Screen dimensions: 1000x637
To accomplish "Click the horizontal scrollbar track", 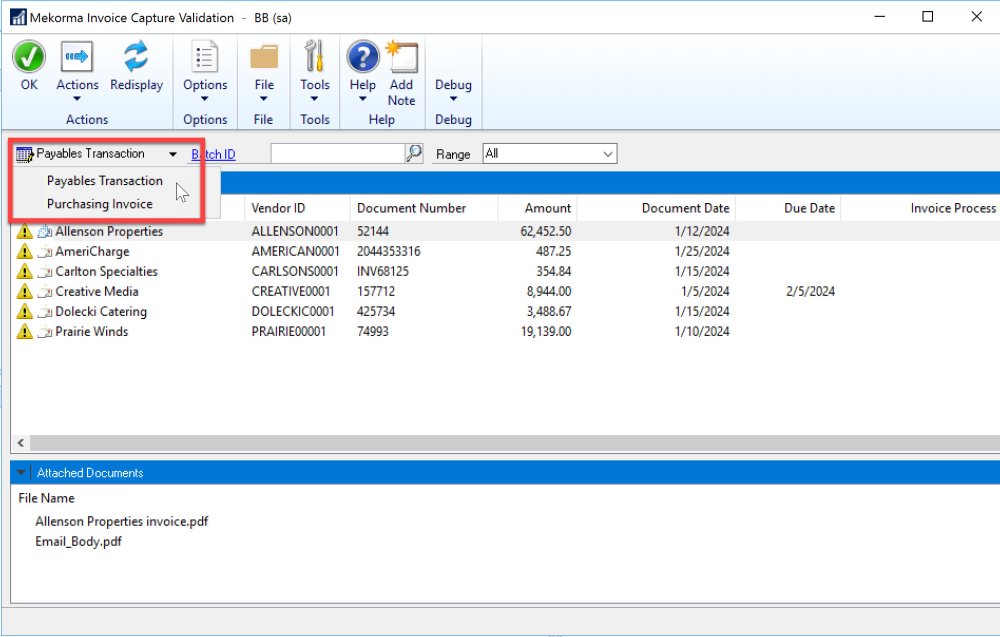I will 514,443.
